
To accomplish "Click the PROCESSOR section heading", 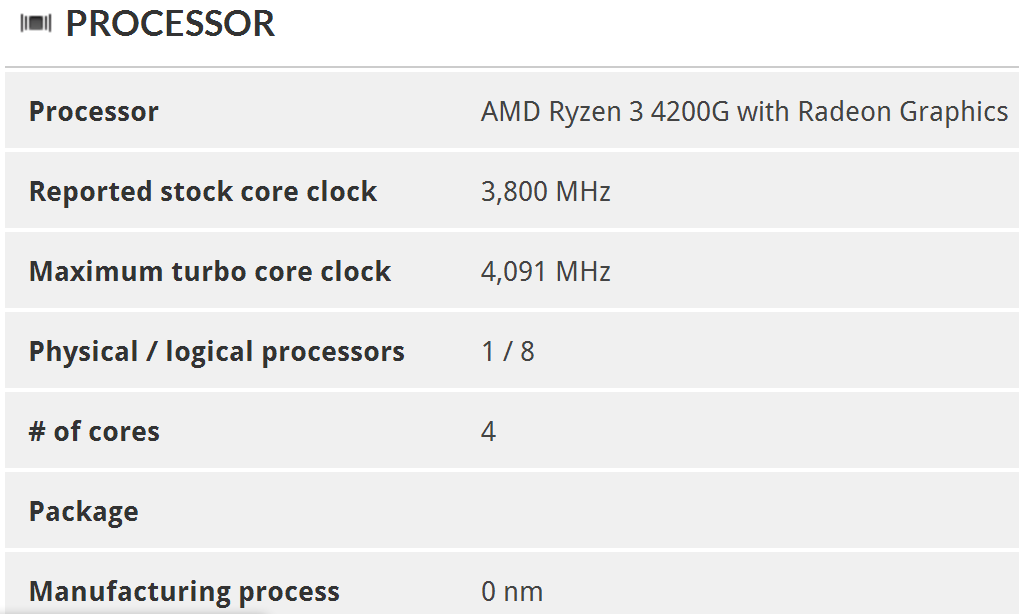I will pyautogui.click(x=170, y=23).
